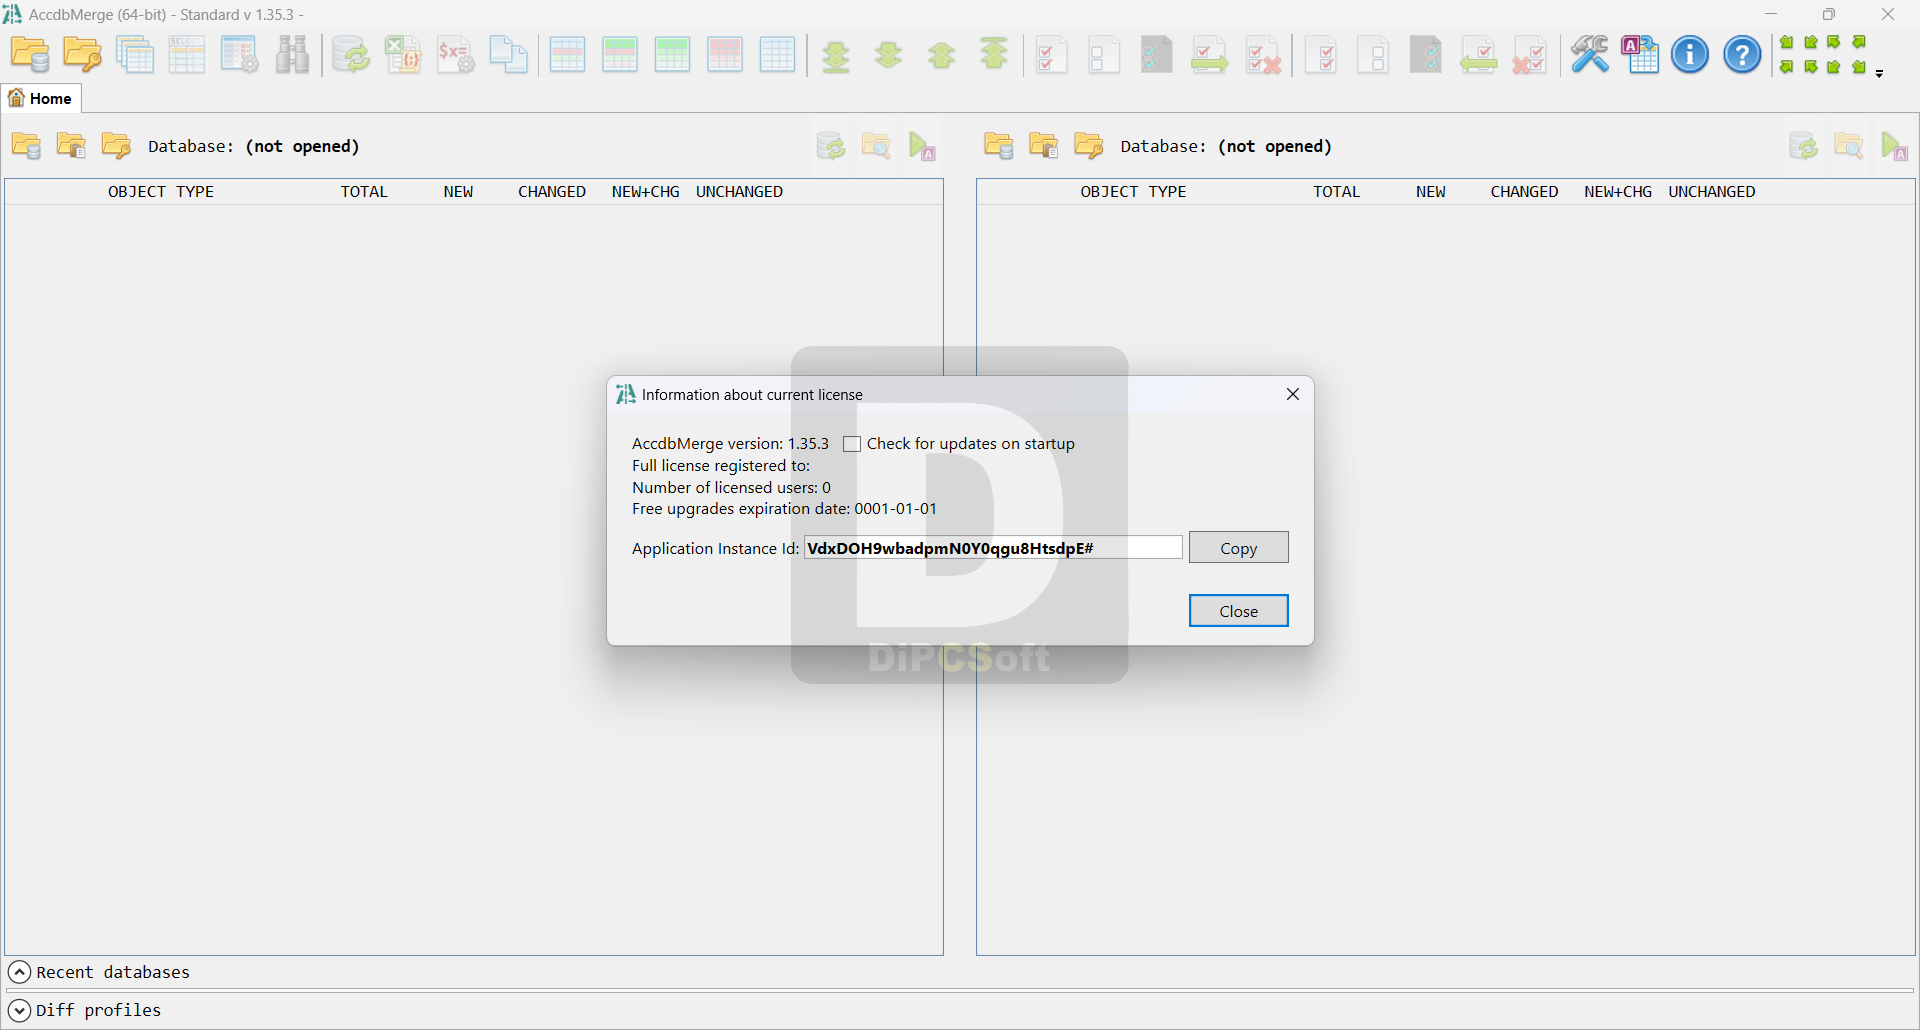Click the Application Instance Id field
The width and height of the screenshot is (1920, 1030).
(993, 548)
